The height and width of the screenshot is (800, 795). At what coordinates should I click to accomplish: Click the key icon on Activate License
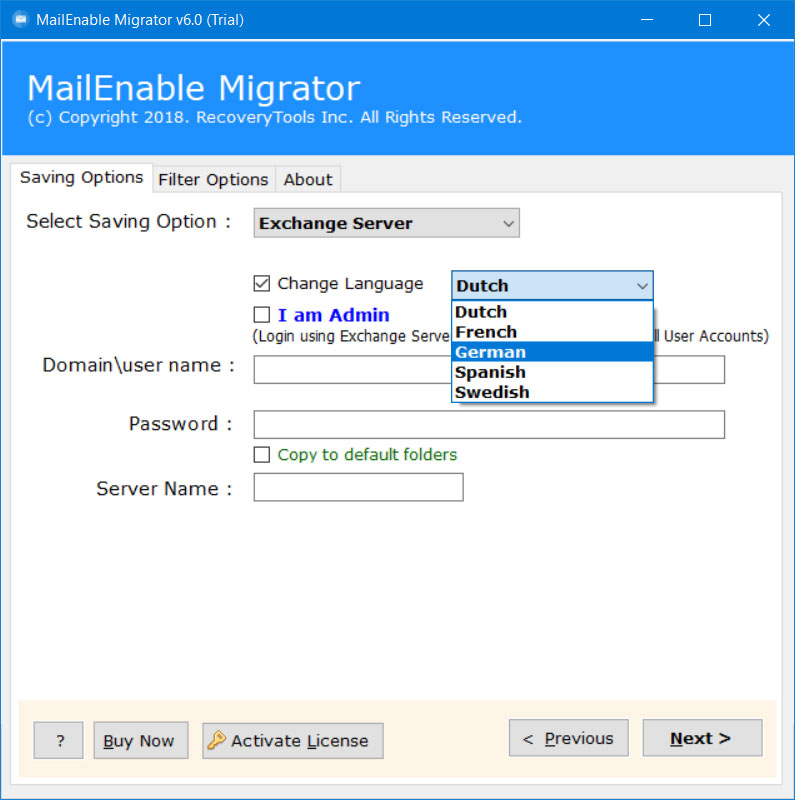point(216,740)
